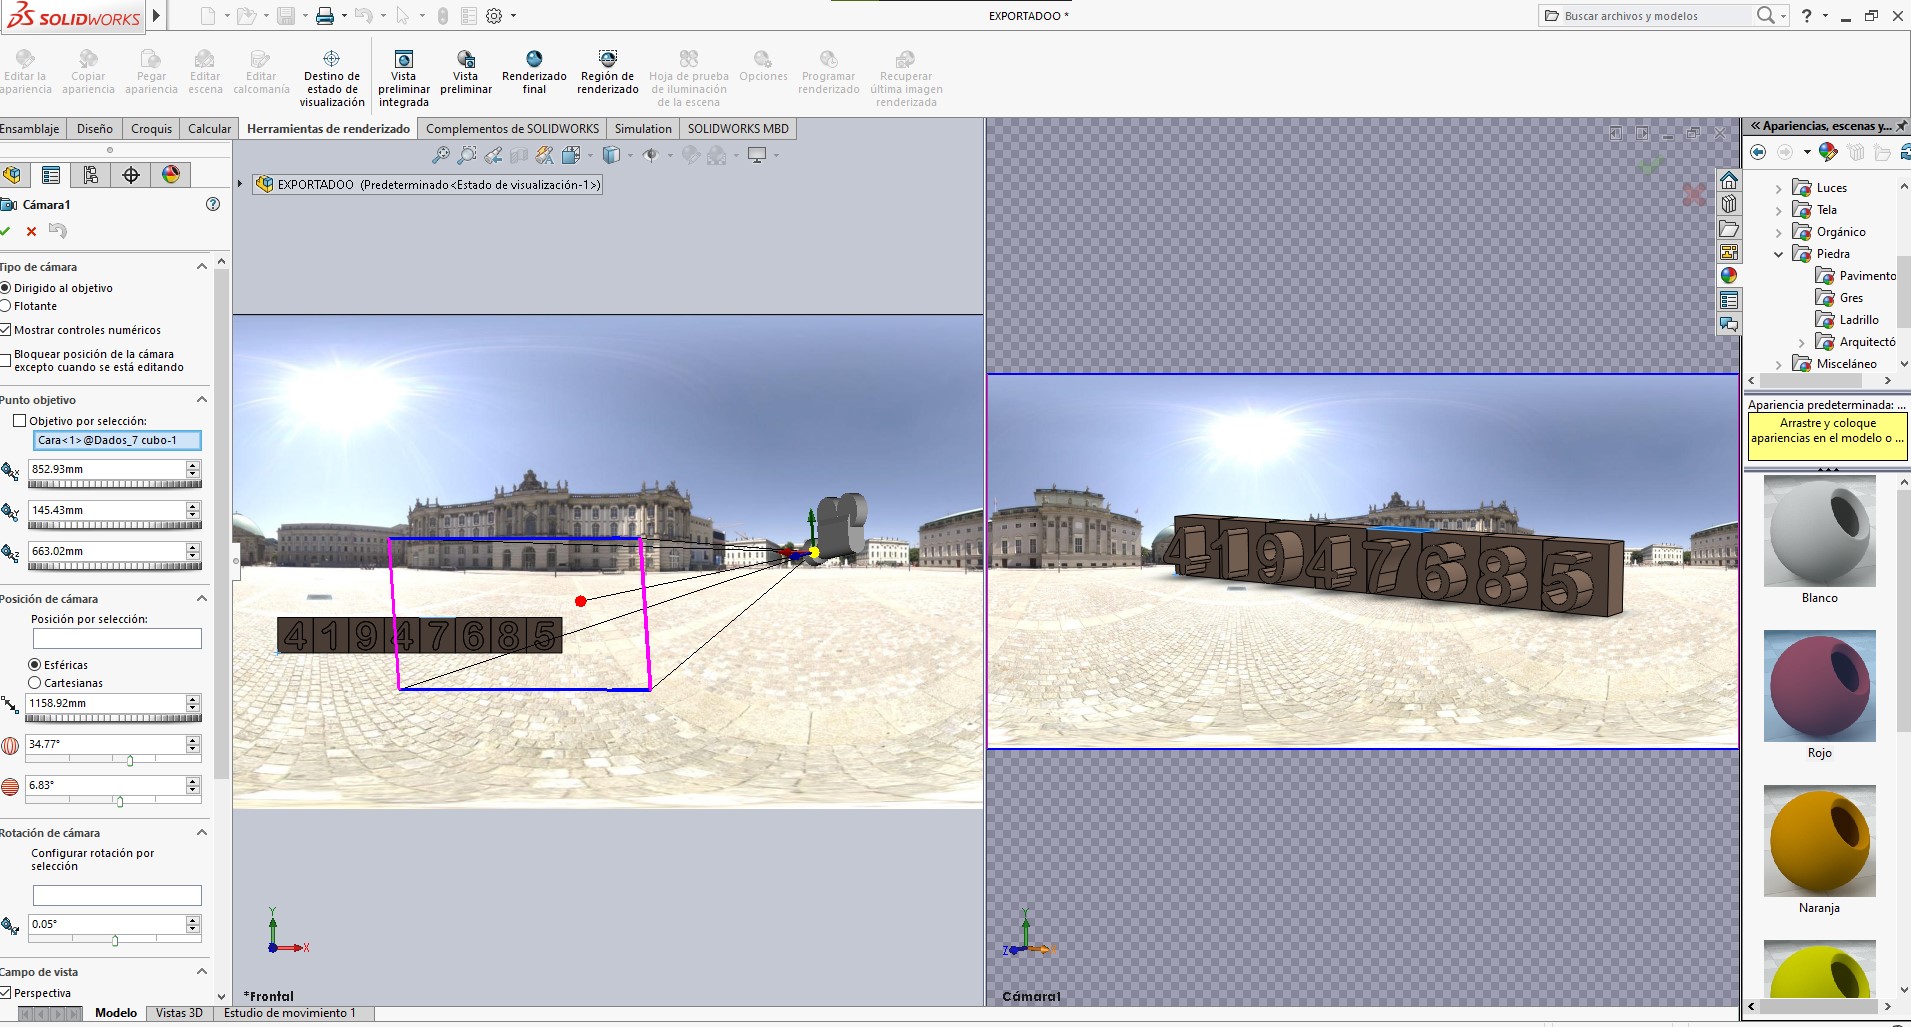
Task: Click the SOLIDWORKS logo menu
Action: (73, 16)
